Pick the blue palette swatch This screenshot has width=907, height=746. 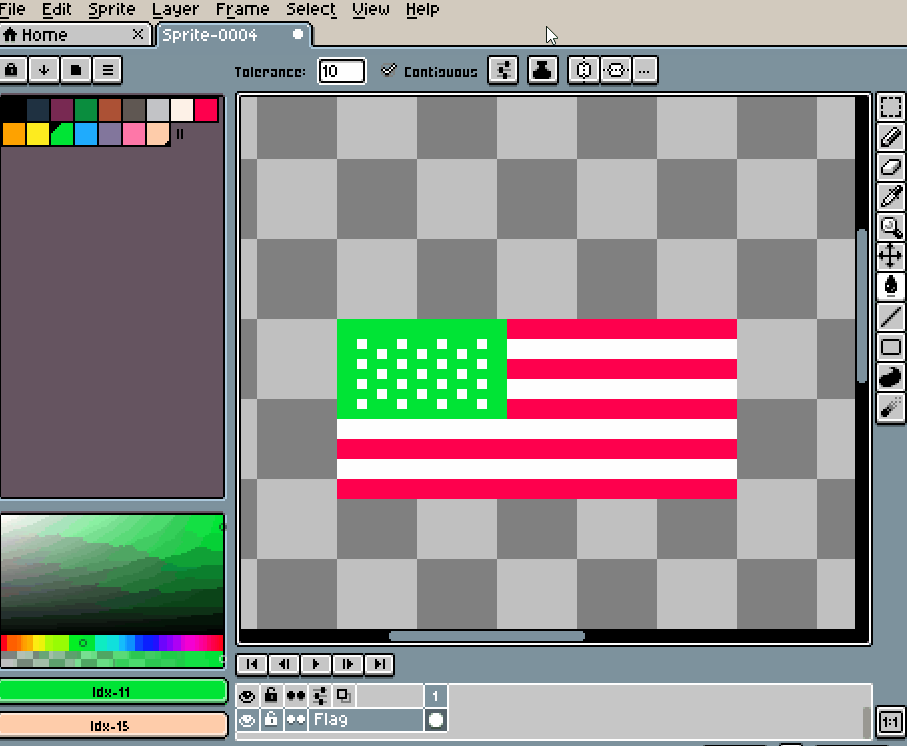pos(86,134)
